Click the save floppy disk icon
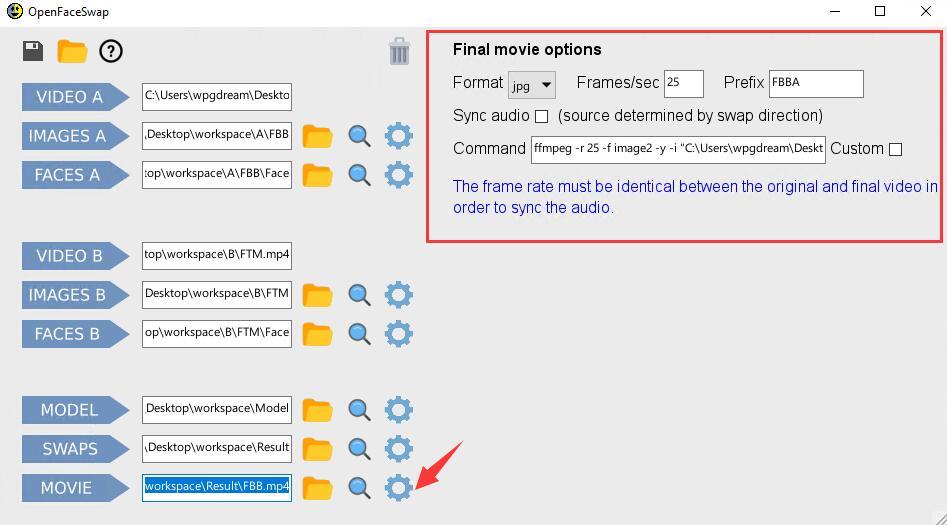947x525 pixels. click(x=33, y=51)
